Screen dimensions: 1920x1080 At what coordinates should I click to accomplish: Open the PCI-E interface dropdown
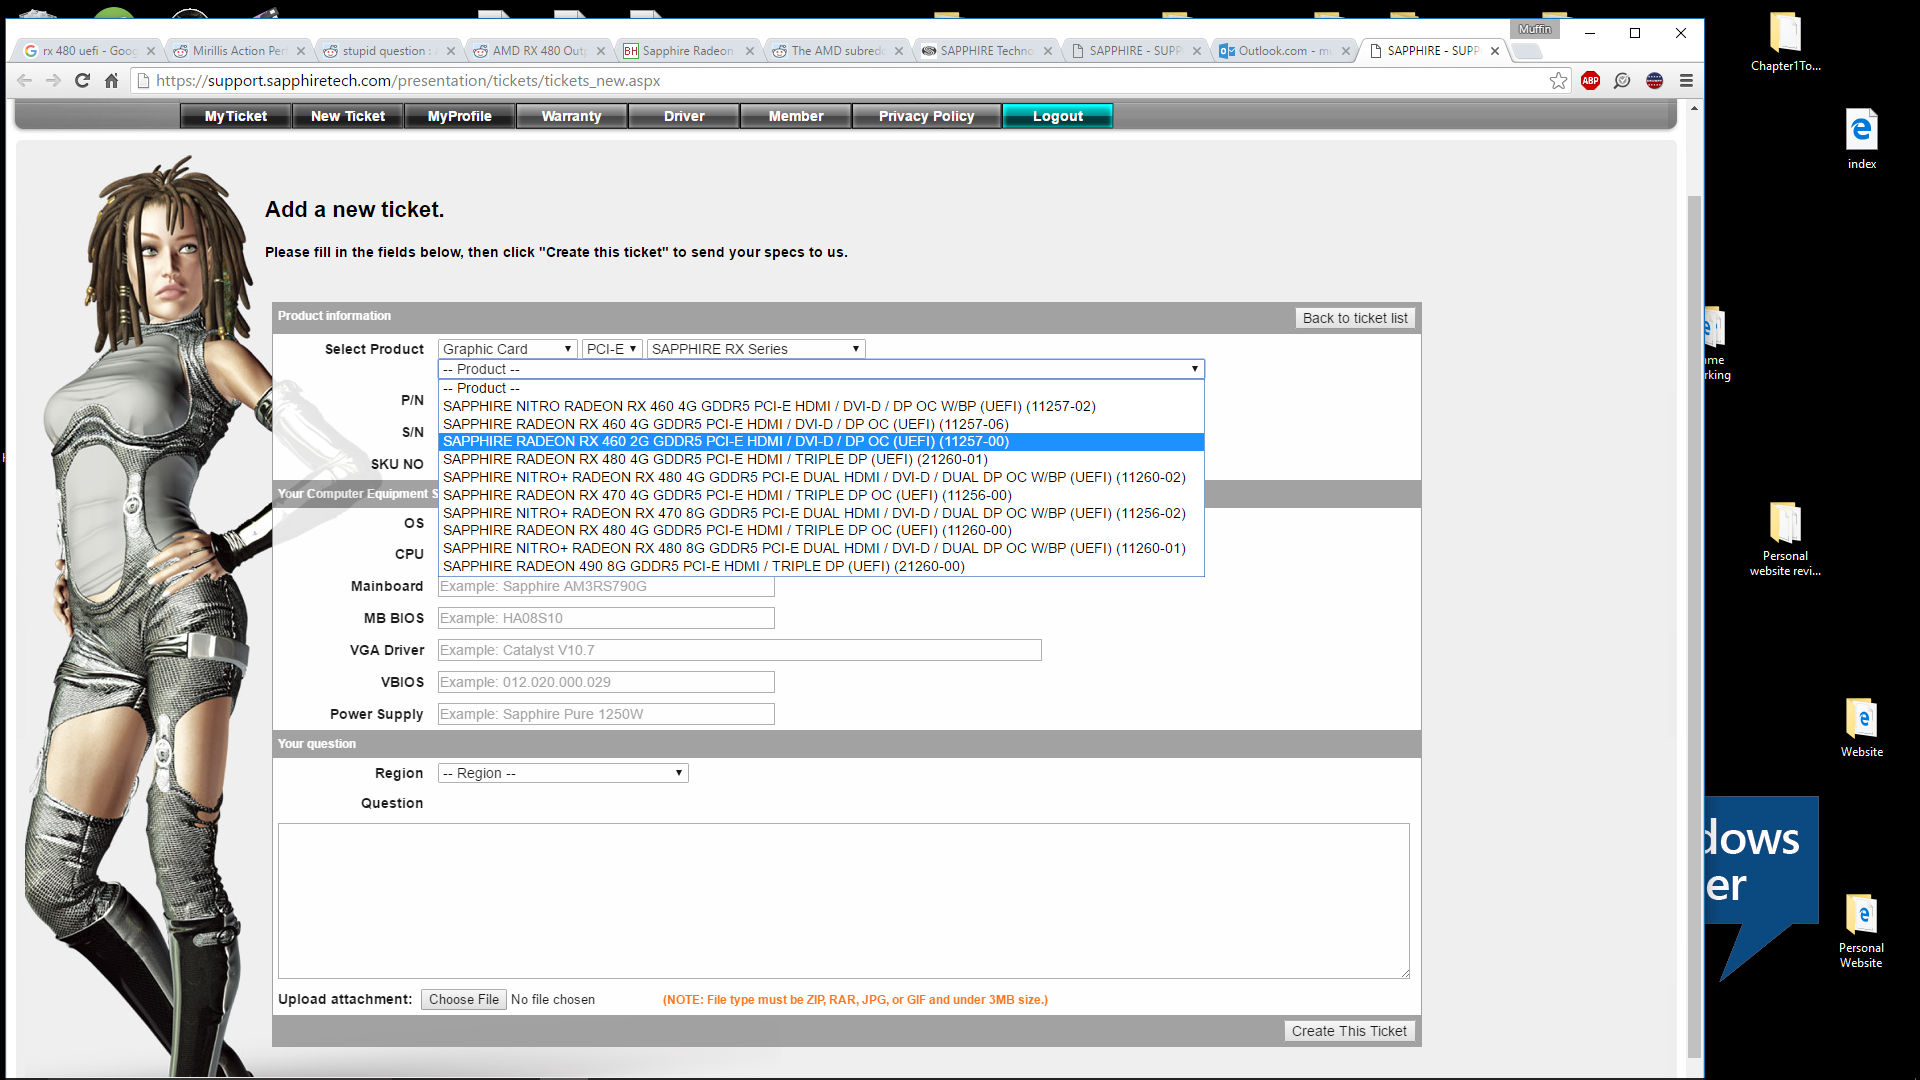(x=611, y=349)
